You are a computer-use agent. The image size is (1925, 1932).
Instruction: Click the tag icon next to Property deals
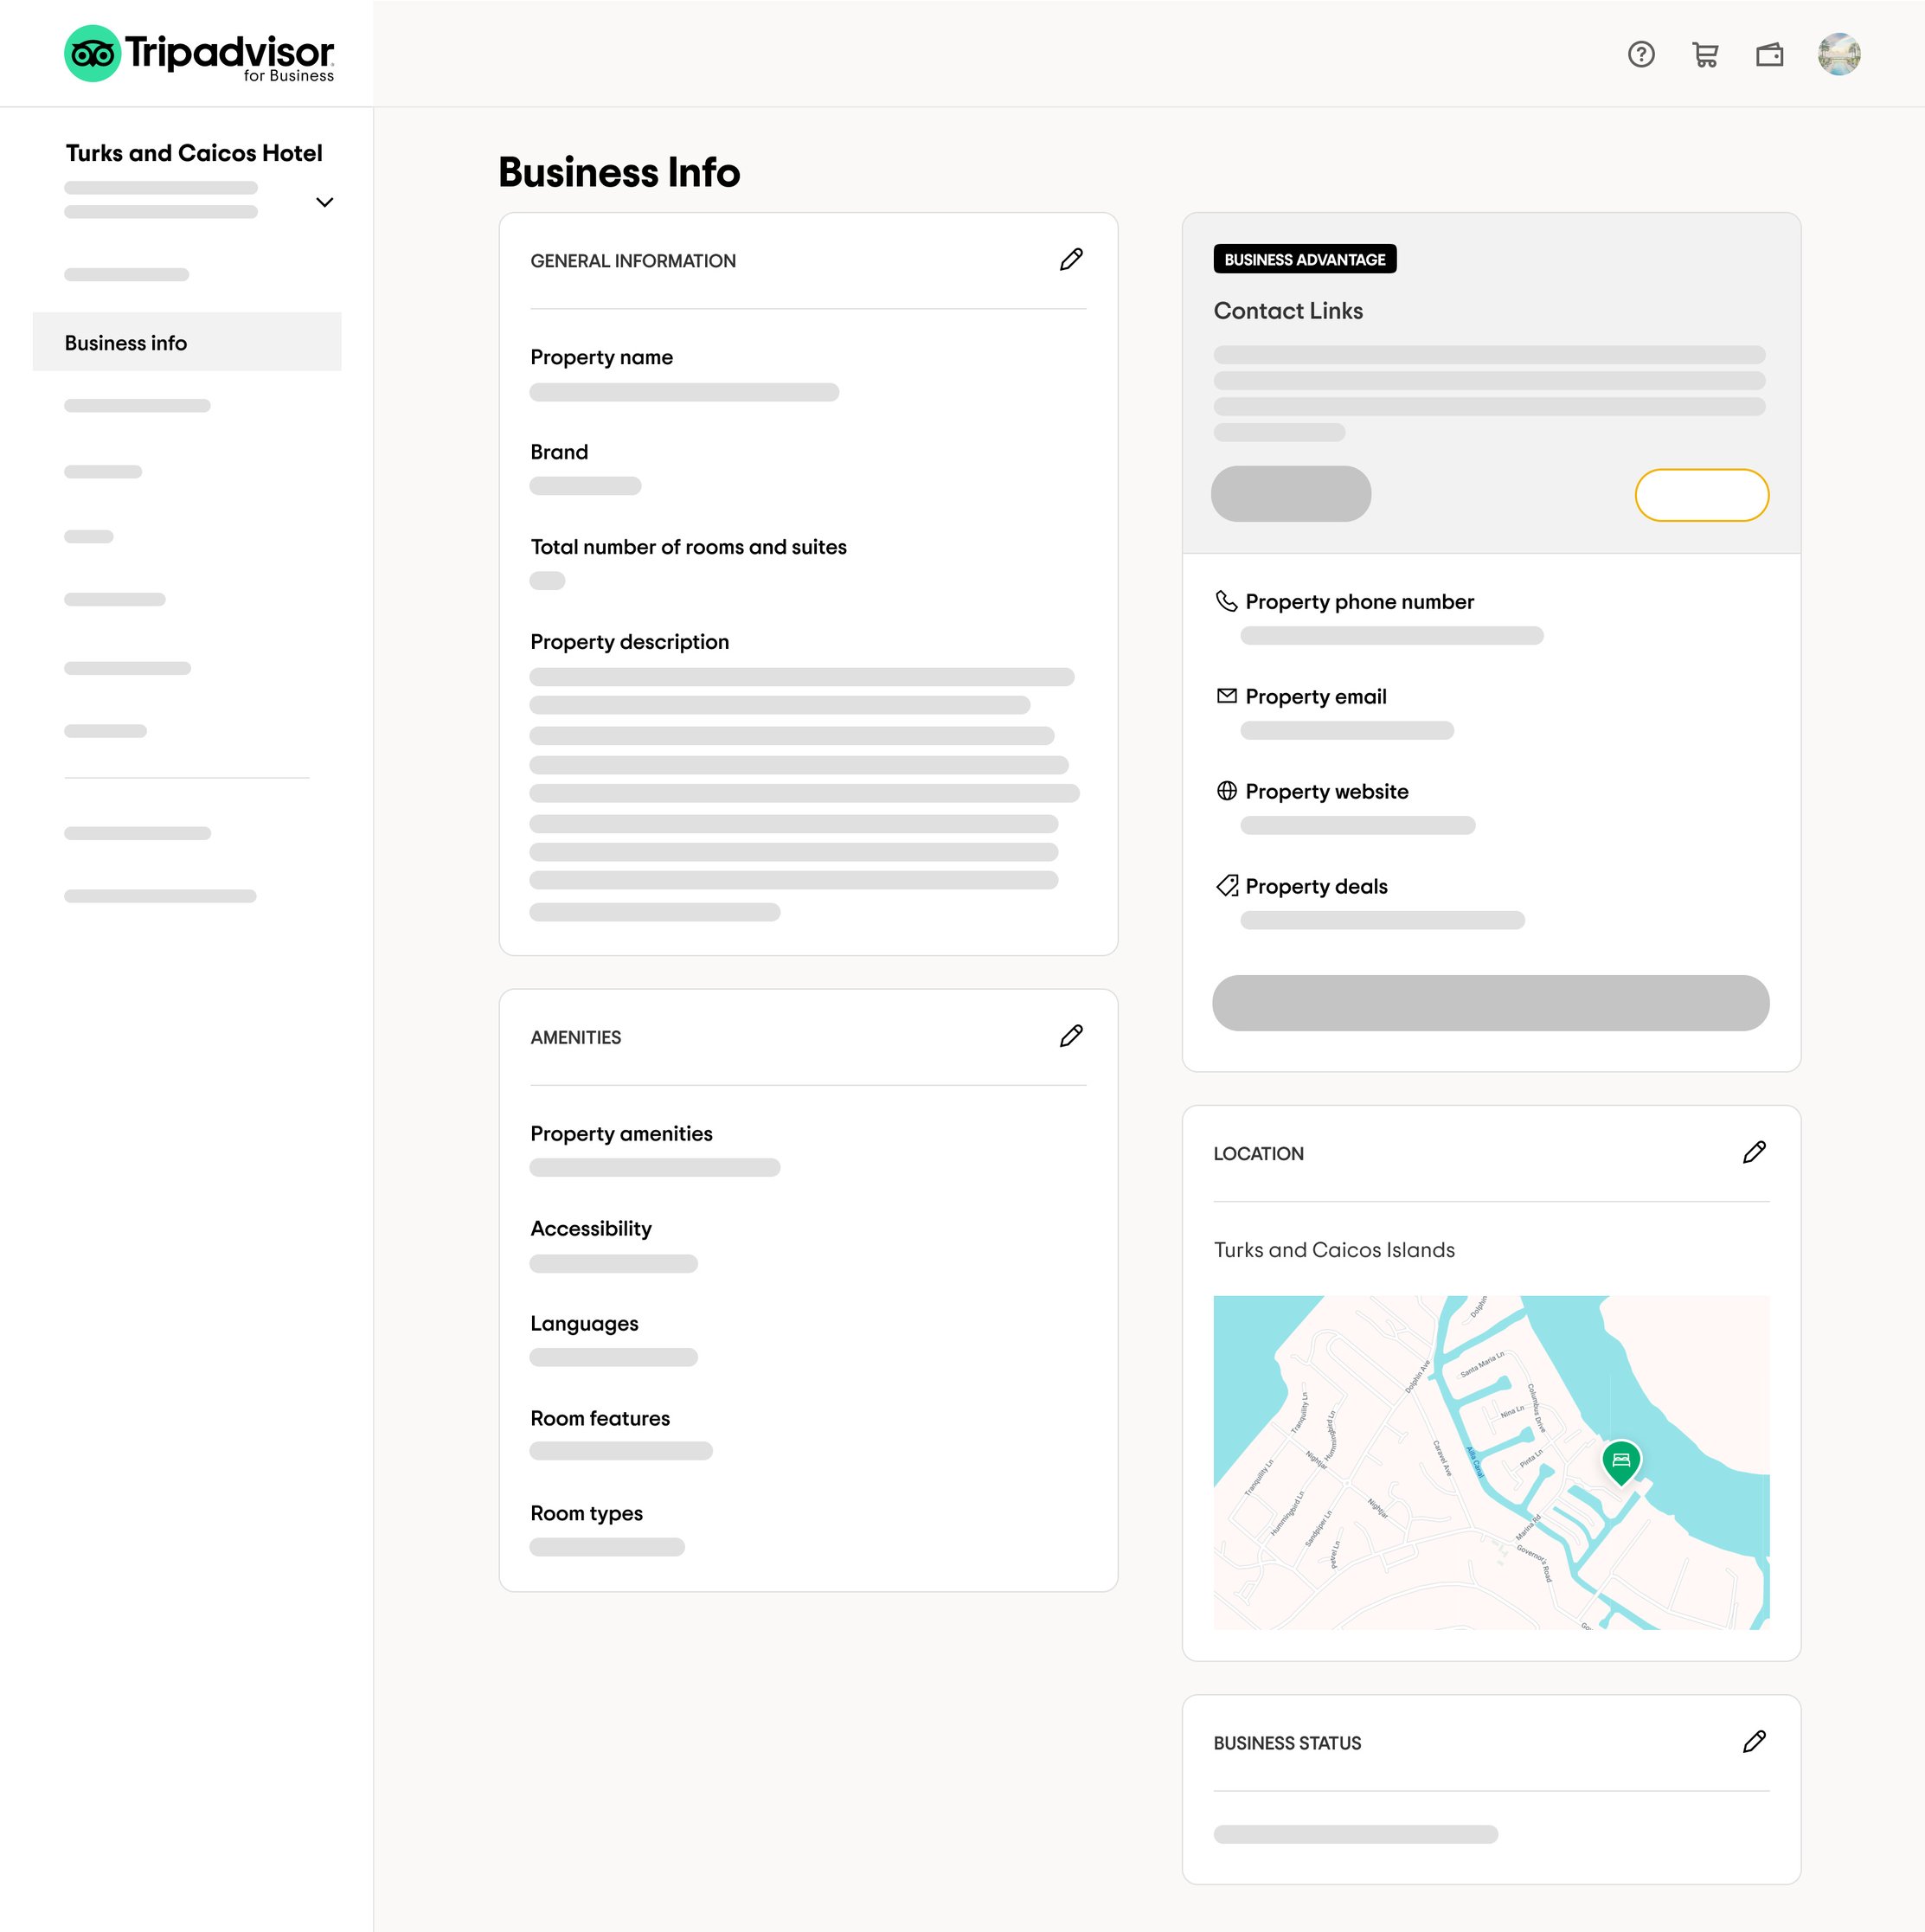coord(1226,886)
